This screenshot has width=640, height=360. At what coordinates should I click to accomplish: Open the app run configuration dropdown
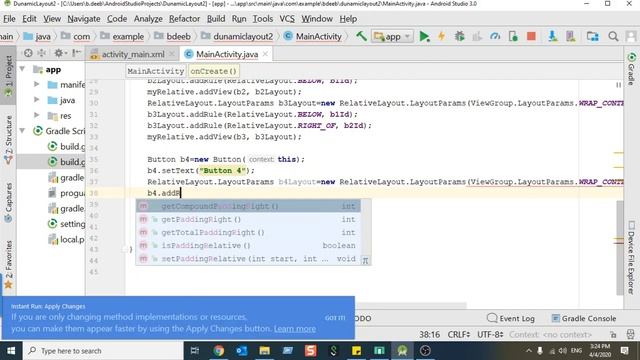[392, 36]
